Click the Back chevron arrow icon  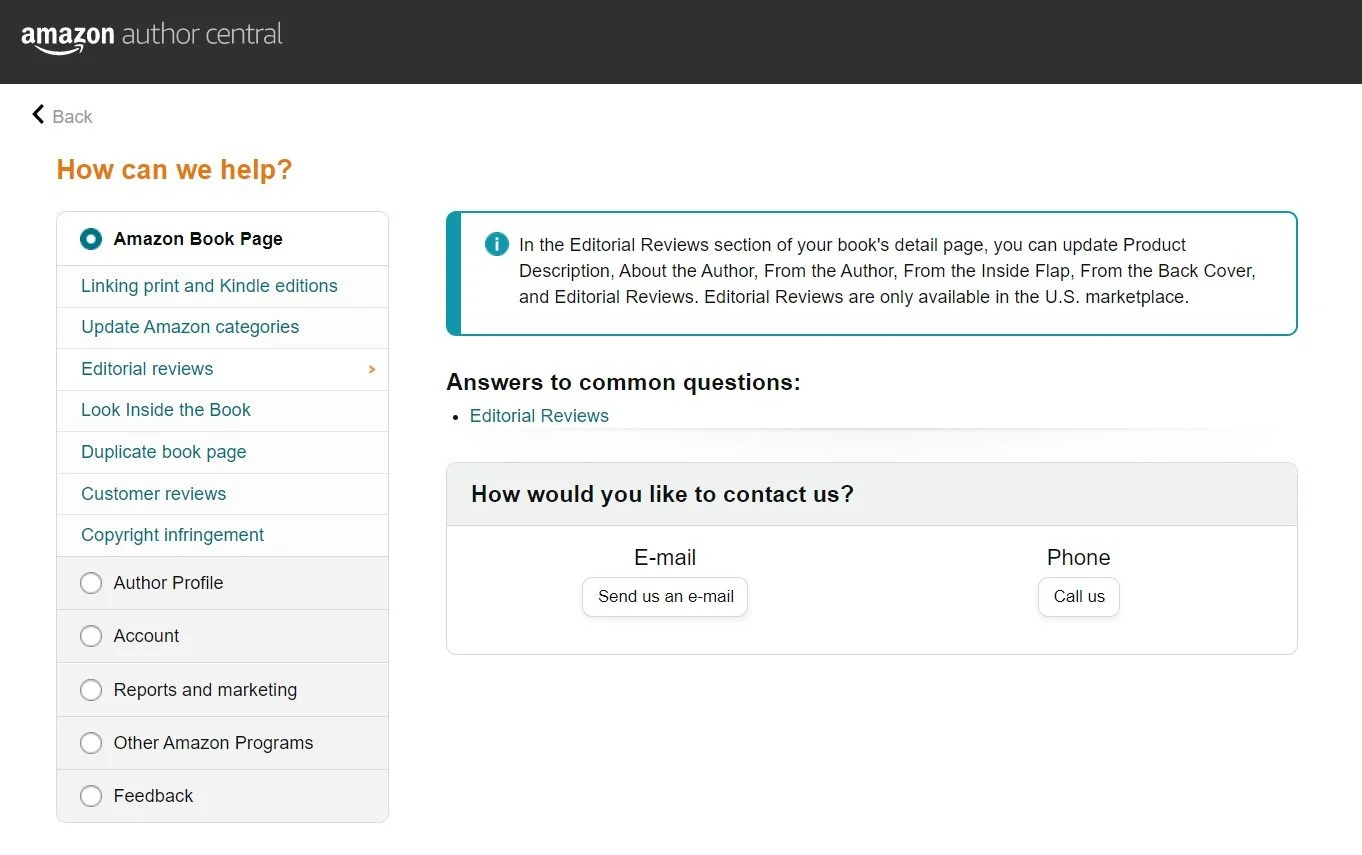point(38,115)
